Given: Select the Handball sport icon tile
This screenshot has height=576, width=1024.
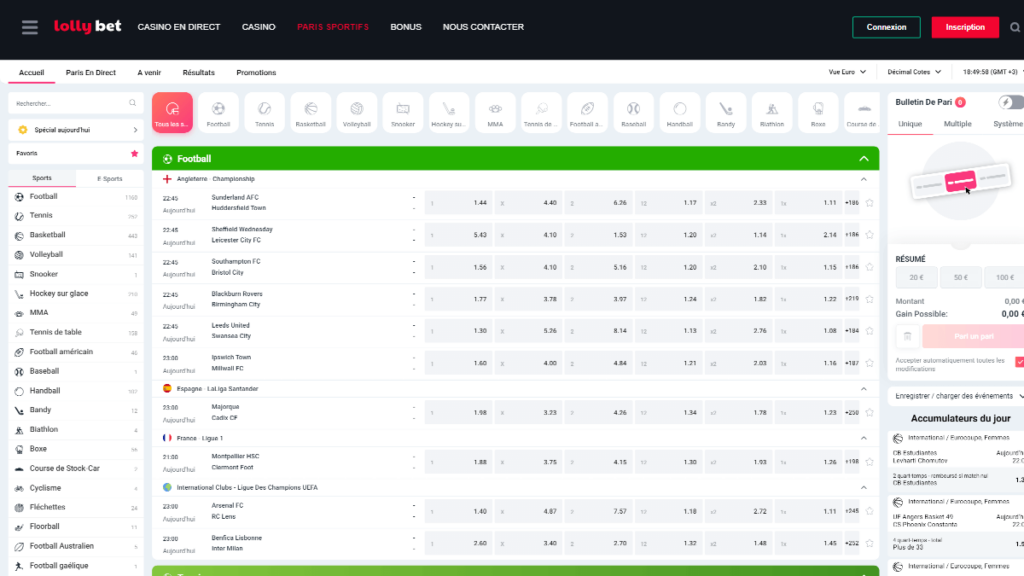Looking at the screenshot, I should click(680, 112).
